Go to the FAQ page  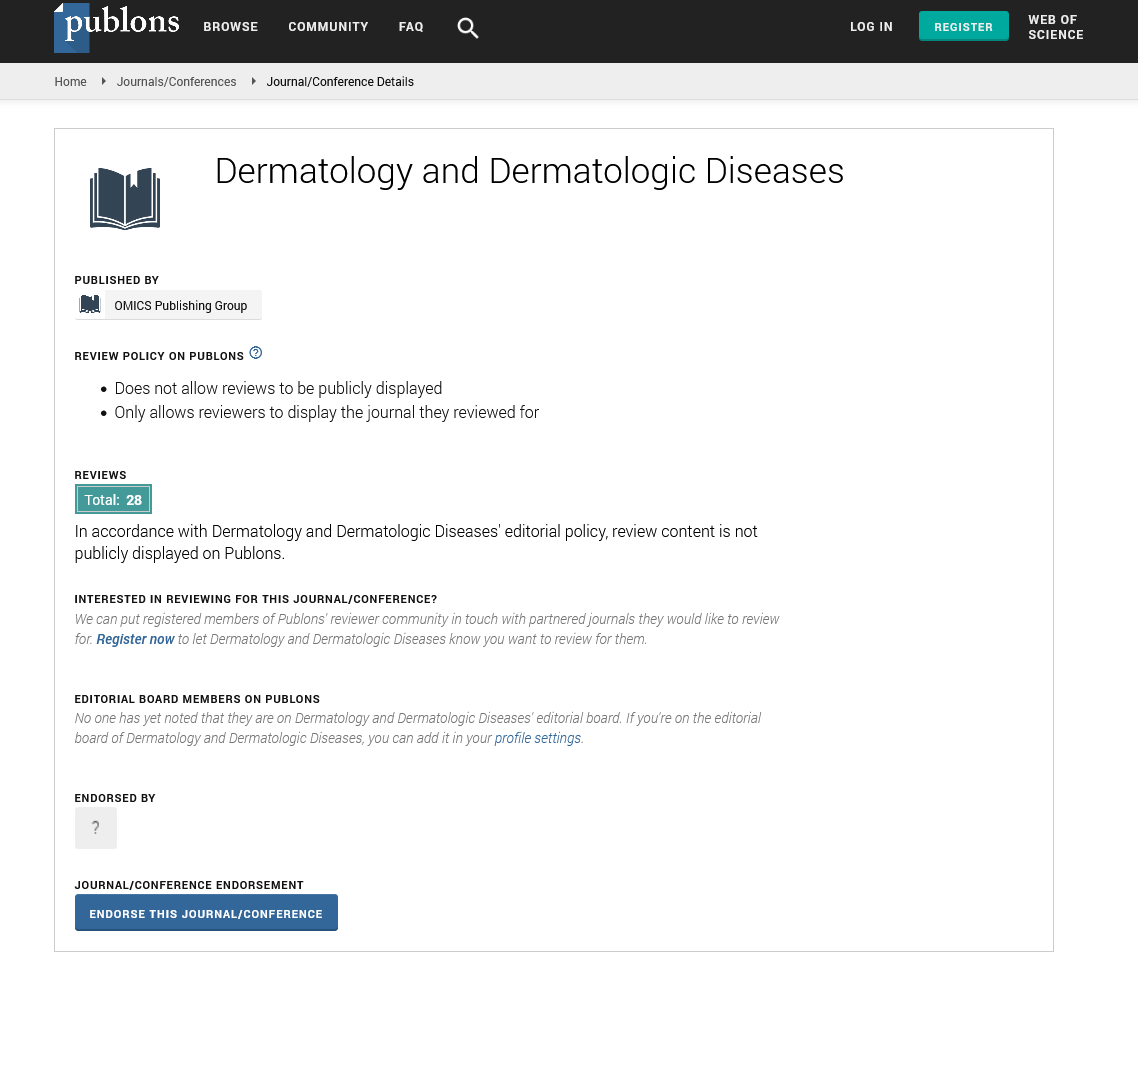pos(411,27)
